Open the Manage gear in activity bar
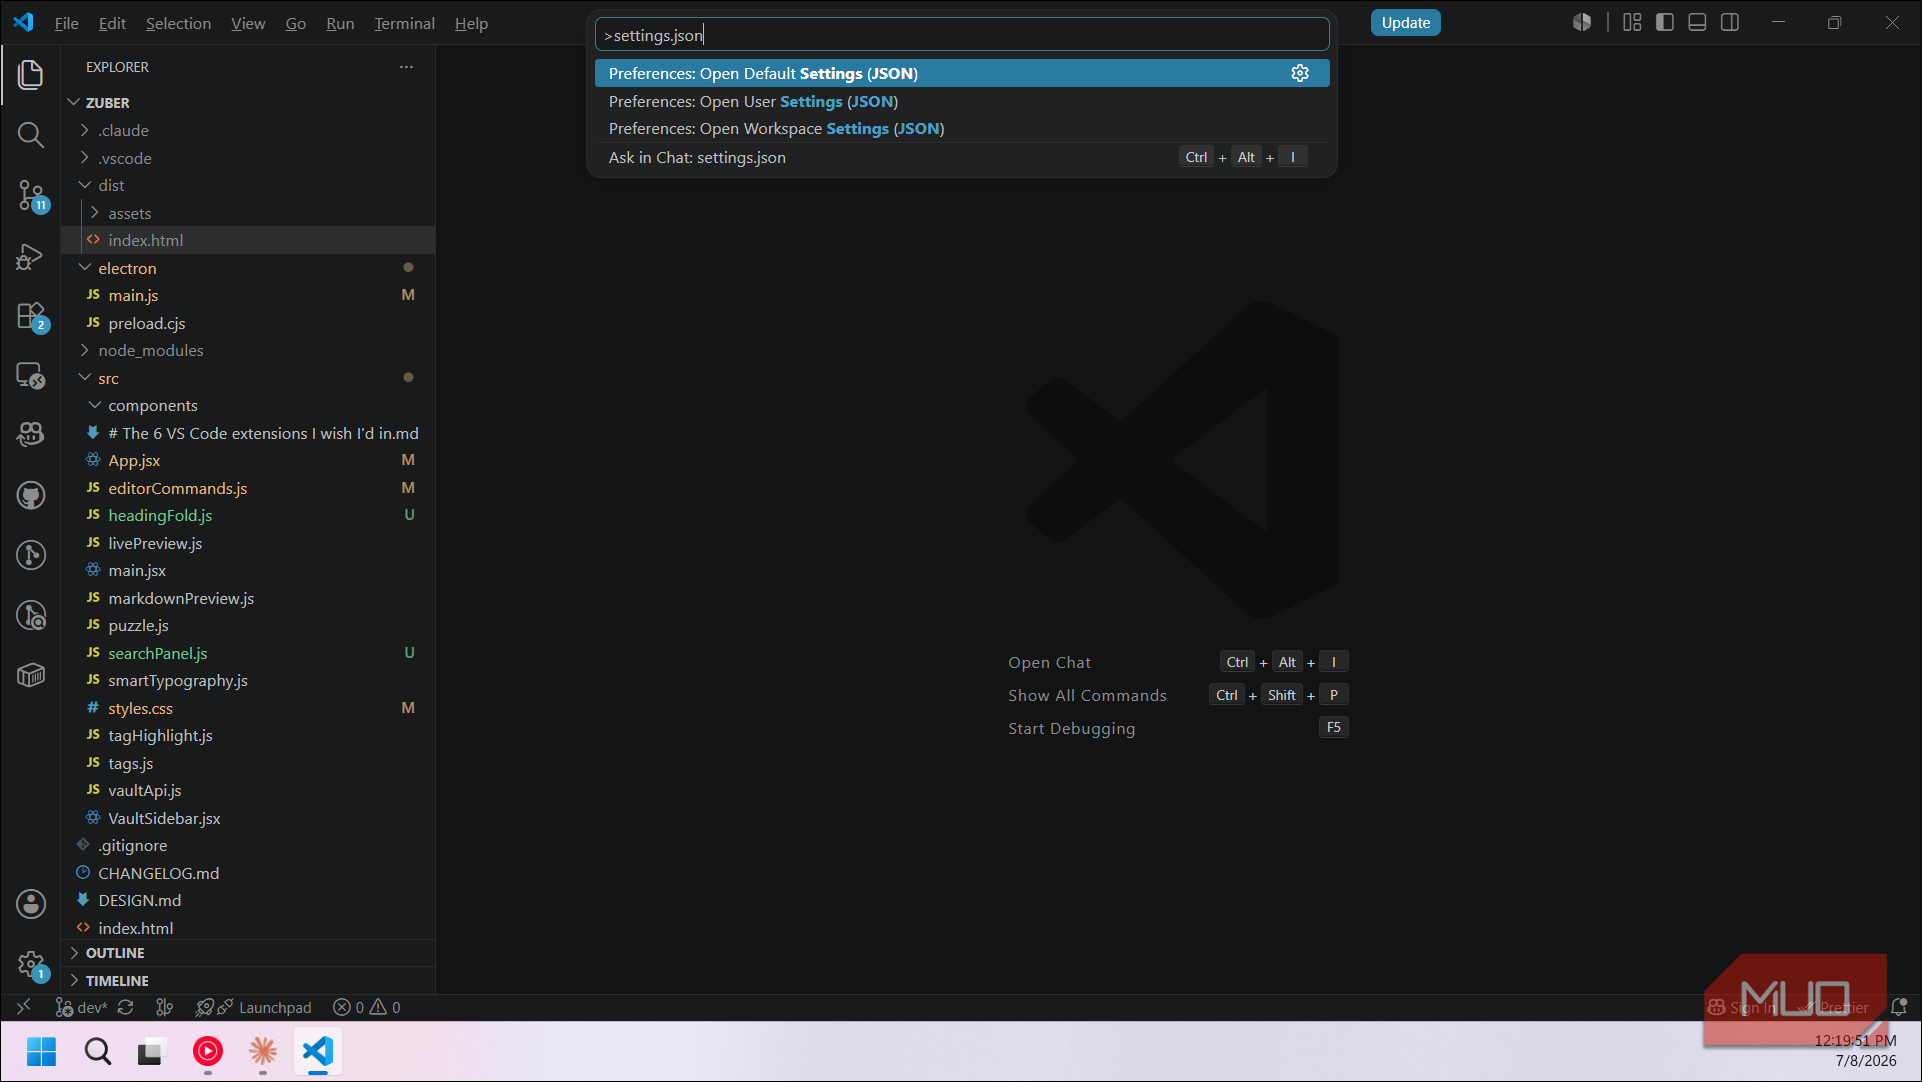The width and height of the screenshot is (1922, 1082). pyautogui.click(x=31, y=964)
